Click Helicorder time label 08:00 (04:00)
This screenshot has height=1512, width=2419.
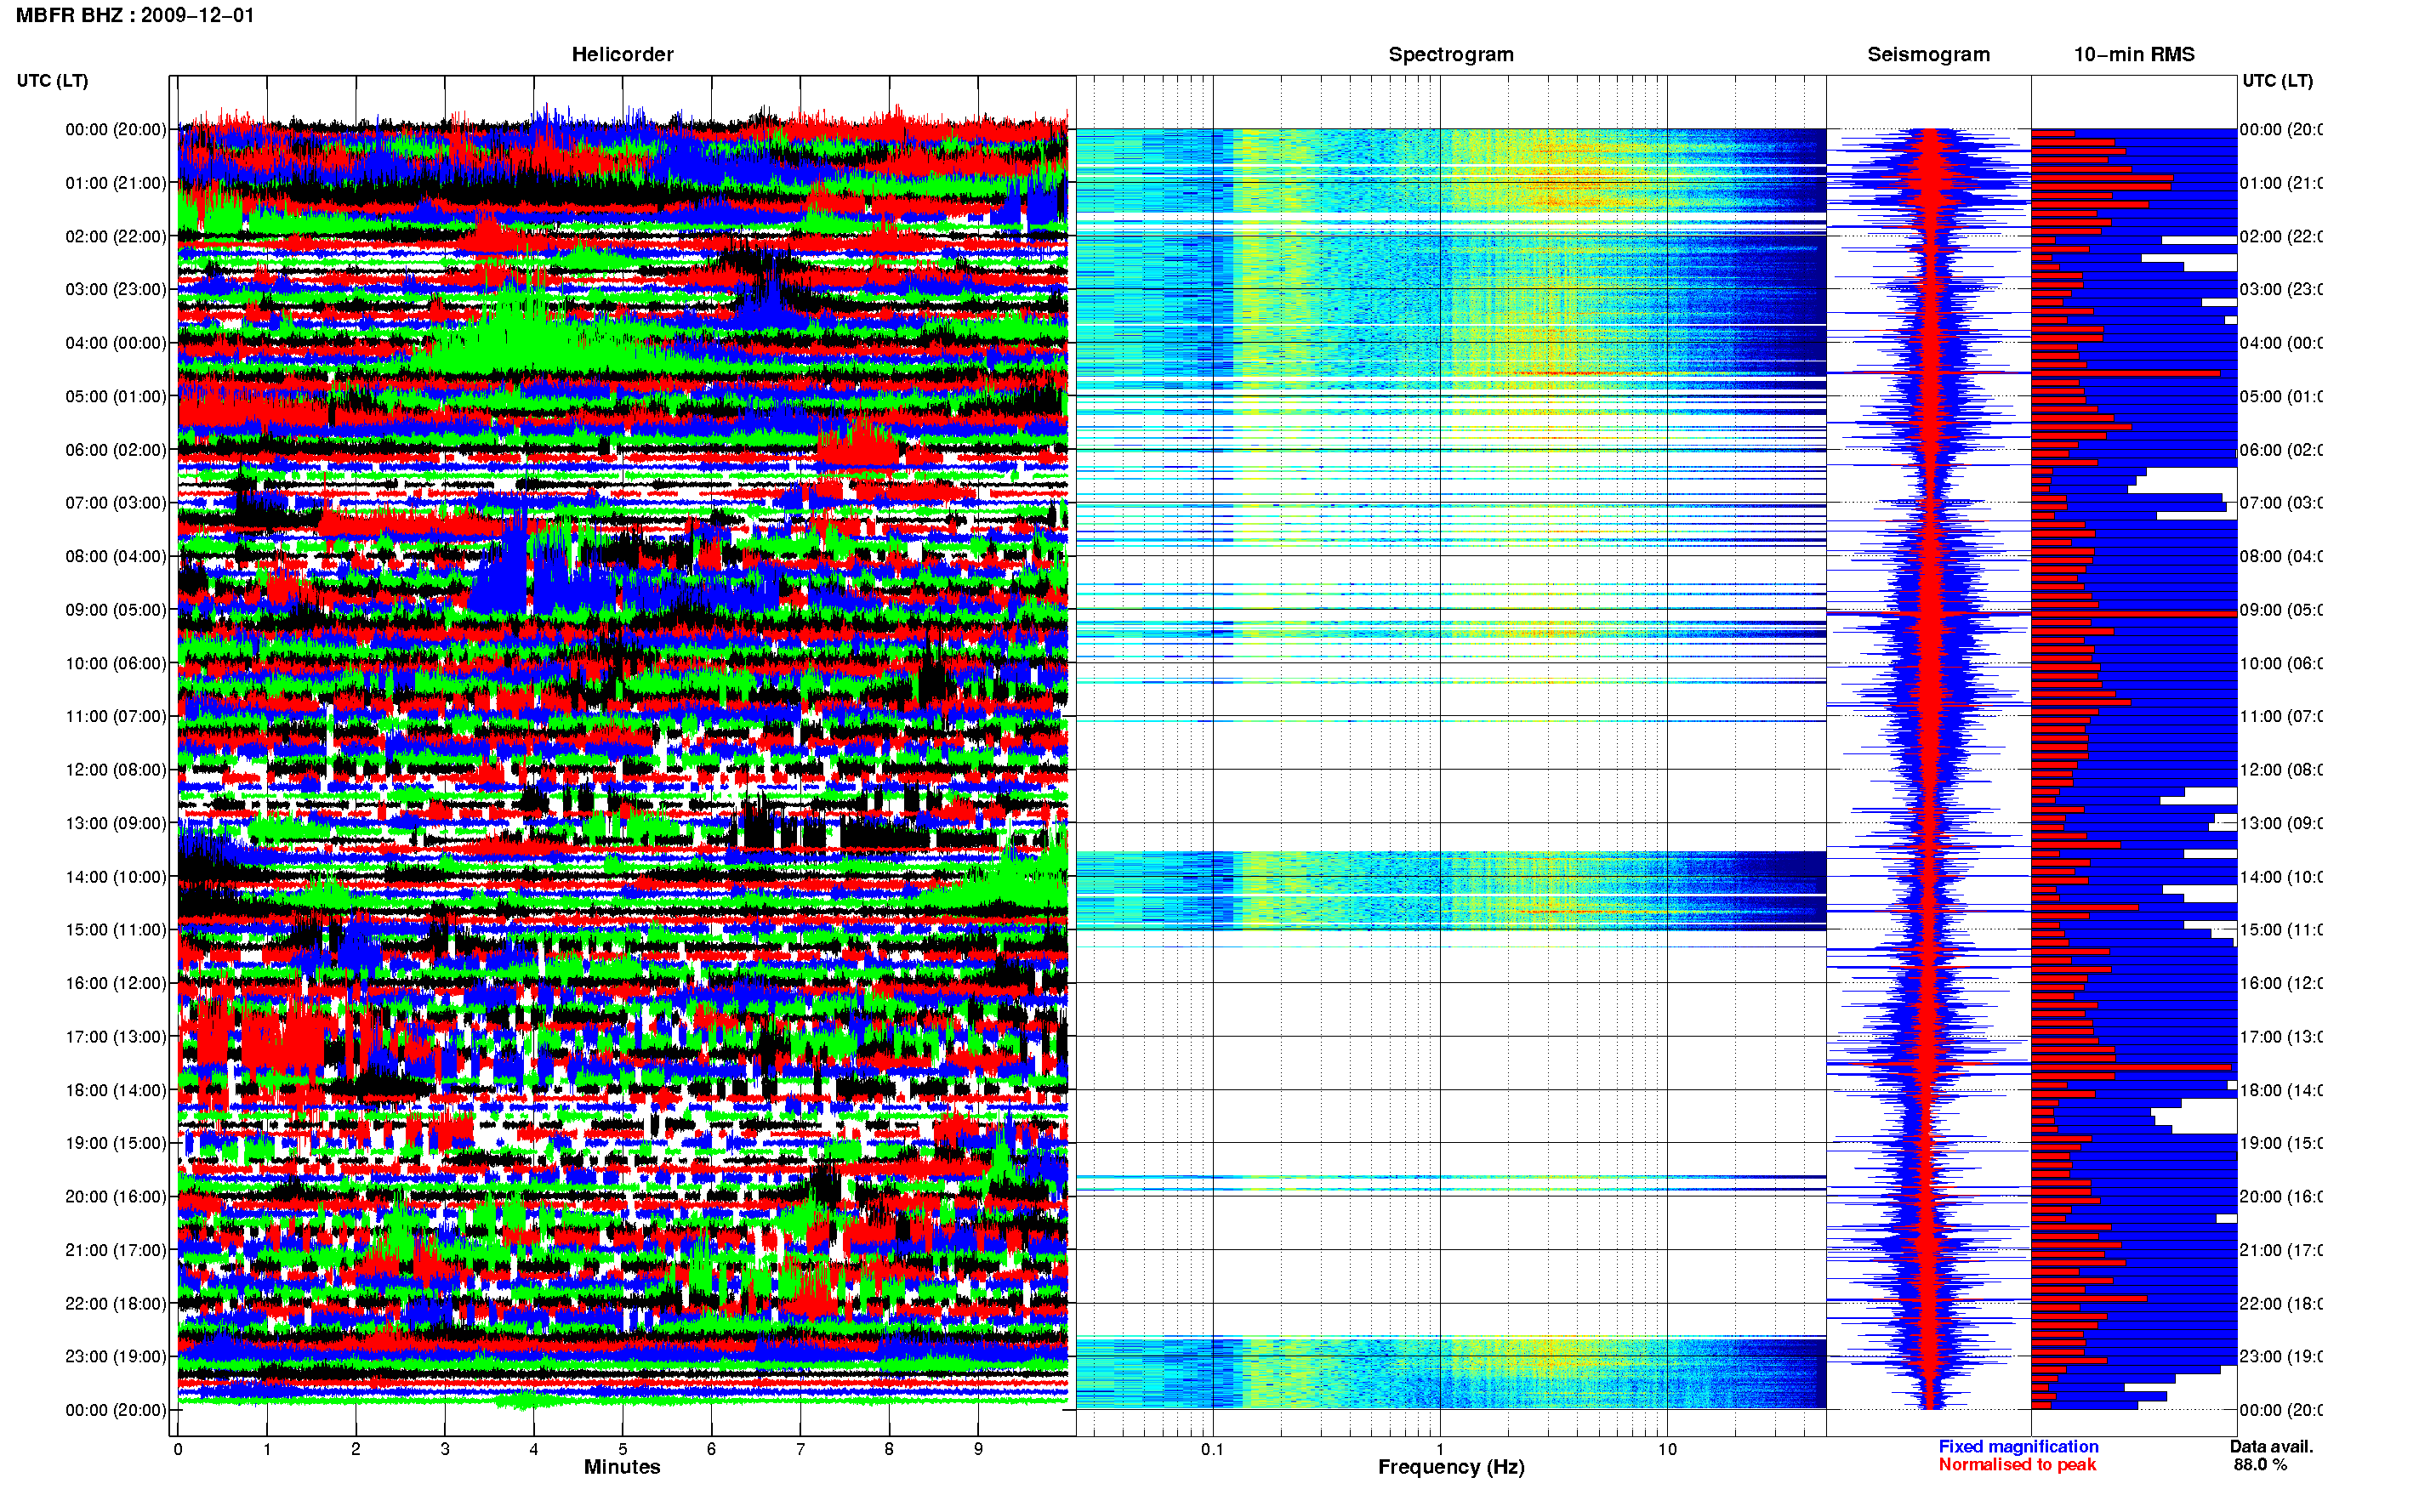(116, 556)
